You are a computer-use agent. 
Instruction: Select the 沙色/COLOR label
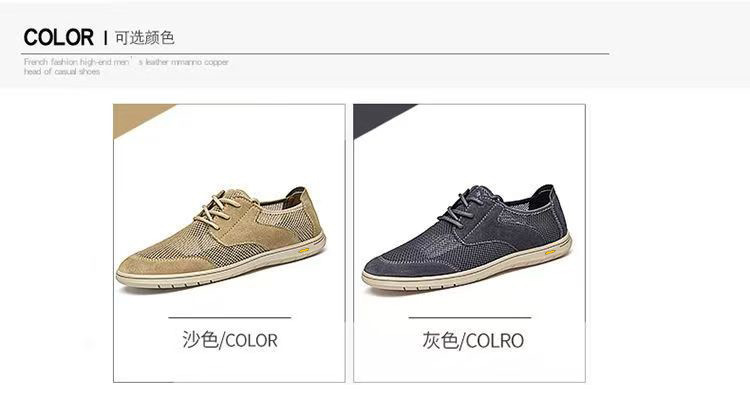pyautogui.click(x=230, y=340)
